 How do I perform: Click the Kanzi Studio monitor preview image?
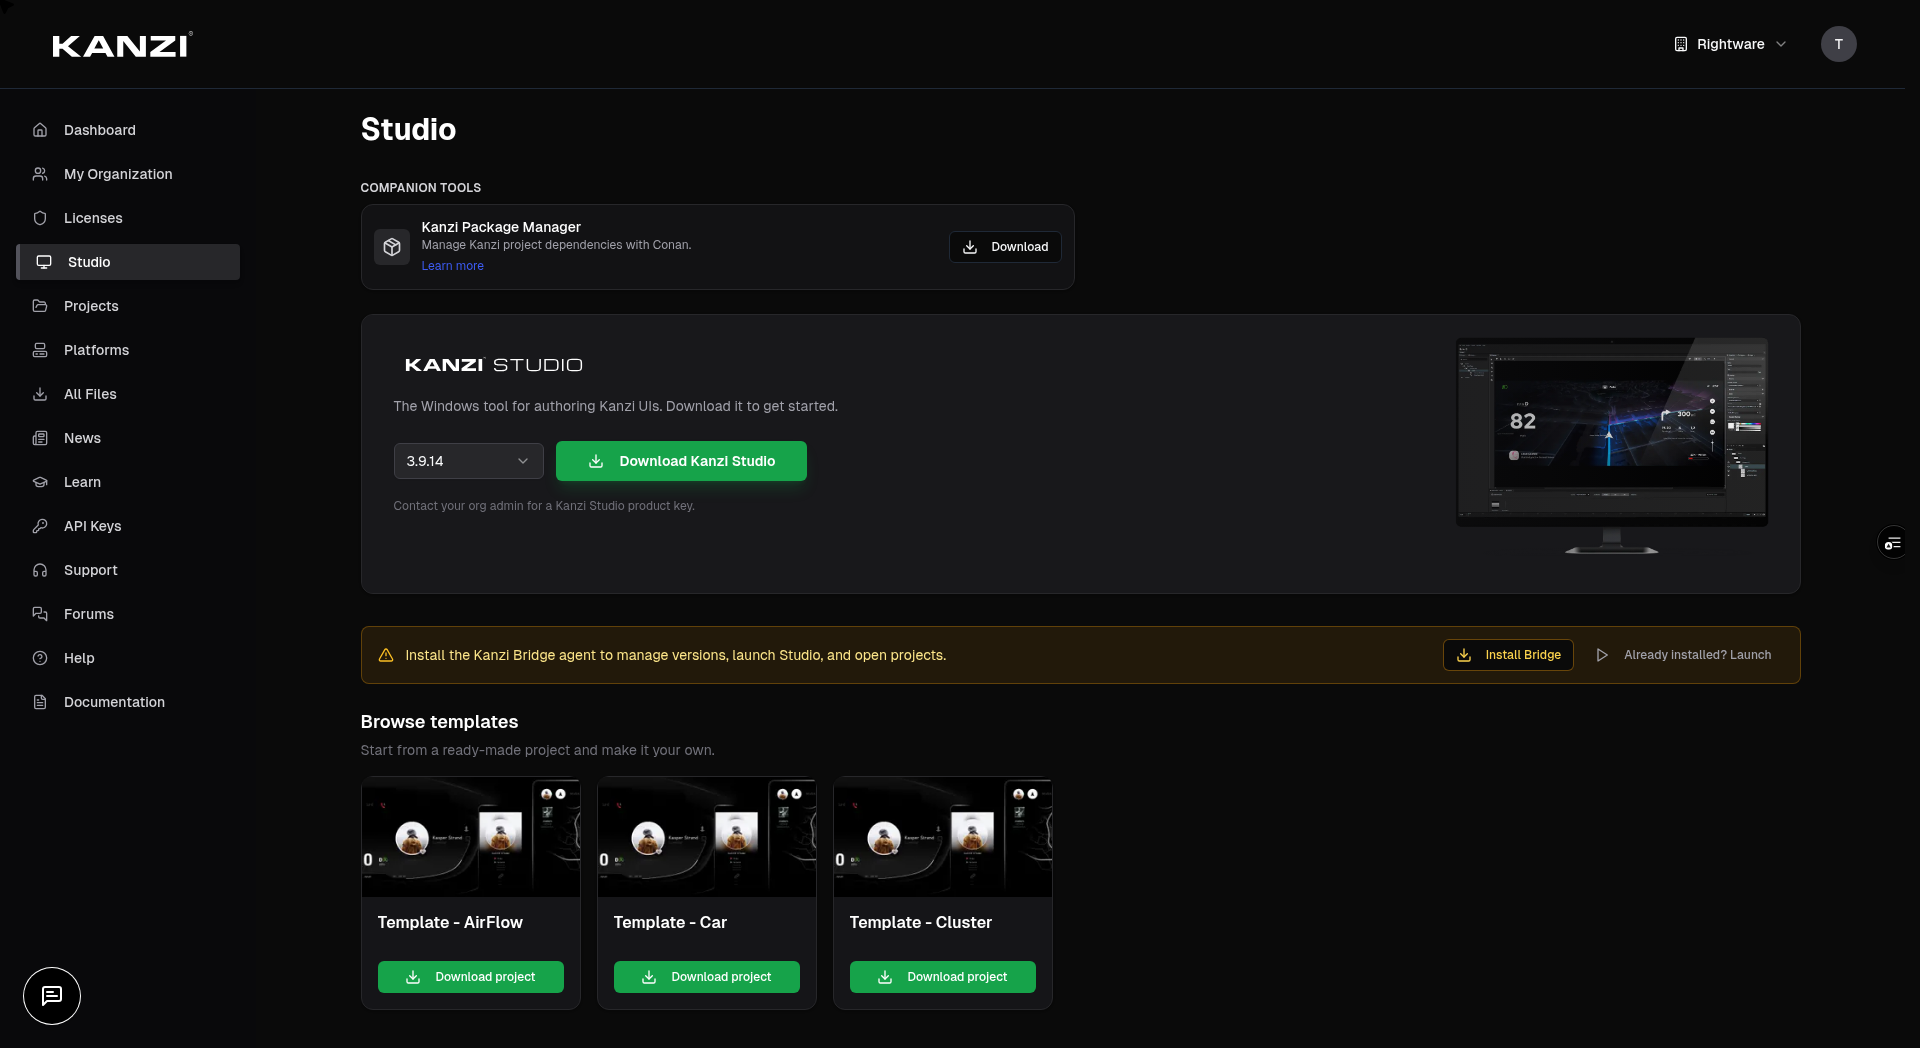coord(1612,446)
